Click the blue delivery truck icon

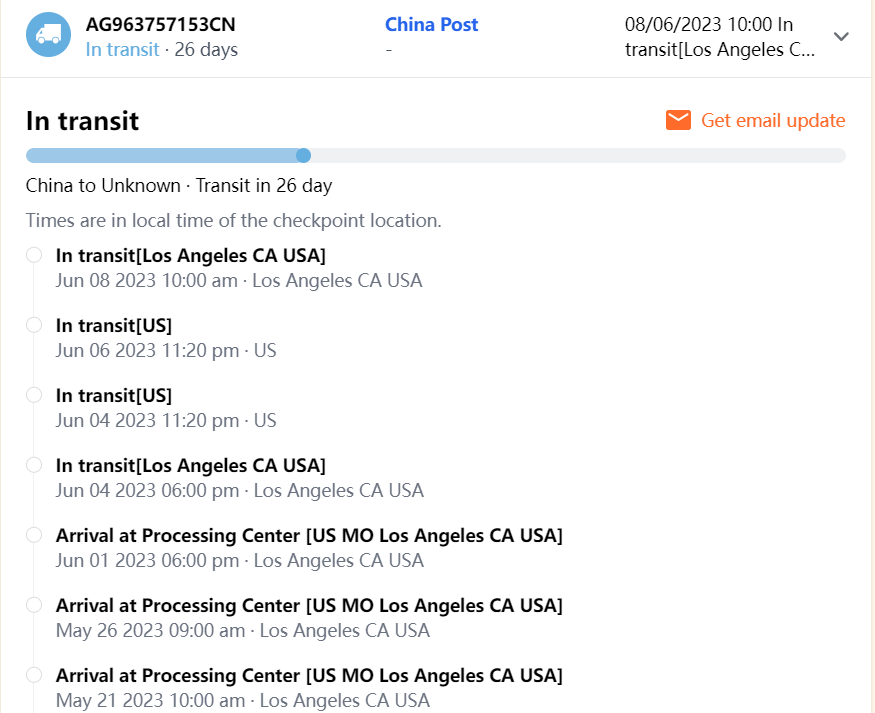click(48, 35)
